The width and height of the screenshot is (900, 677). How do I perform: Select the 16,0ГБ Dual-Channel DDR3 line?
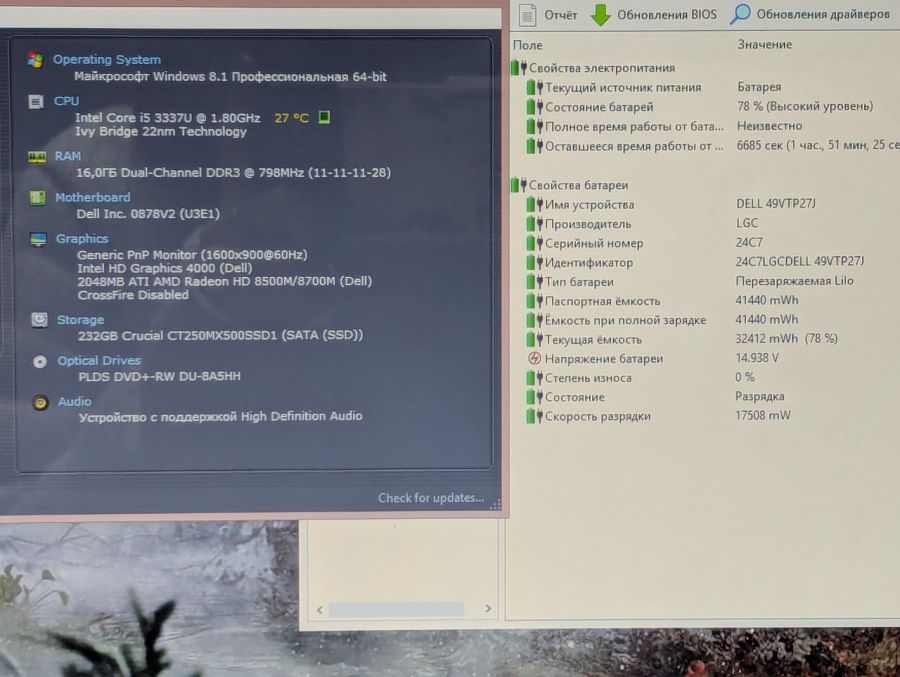coord(233,173)
